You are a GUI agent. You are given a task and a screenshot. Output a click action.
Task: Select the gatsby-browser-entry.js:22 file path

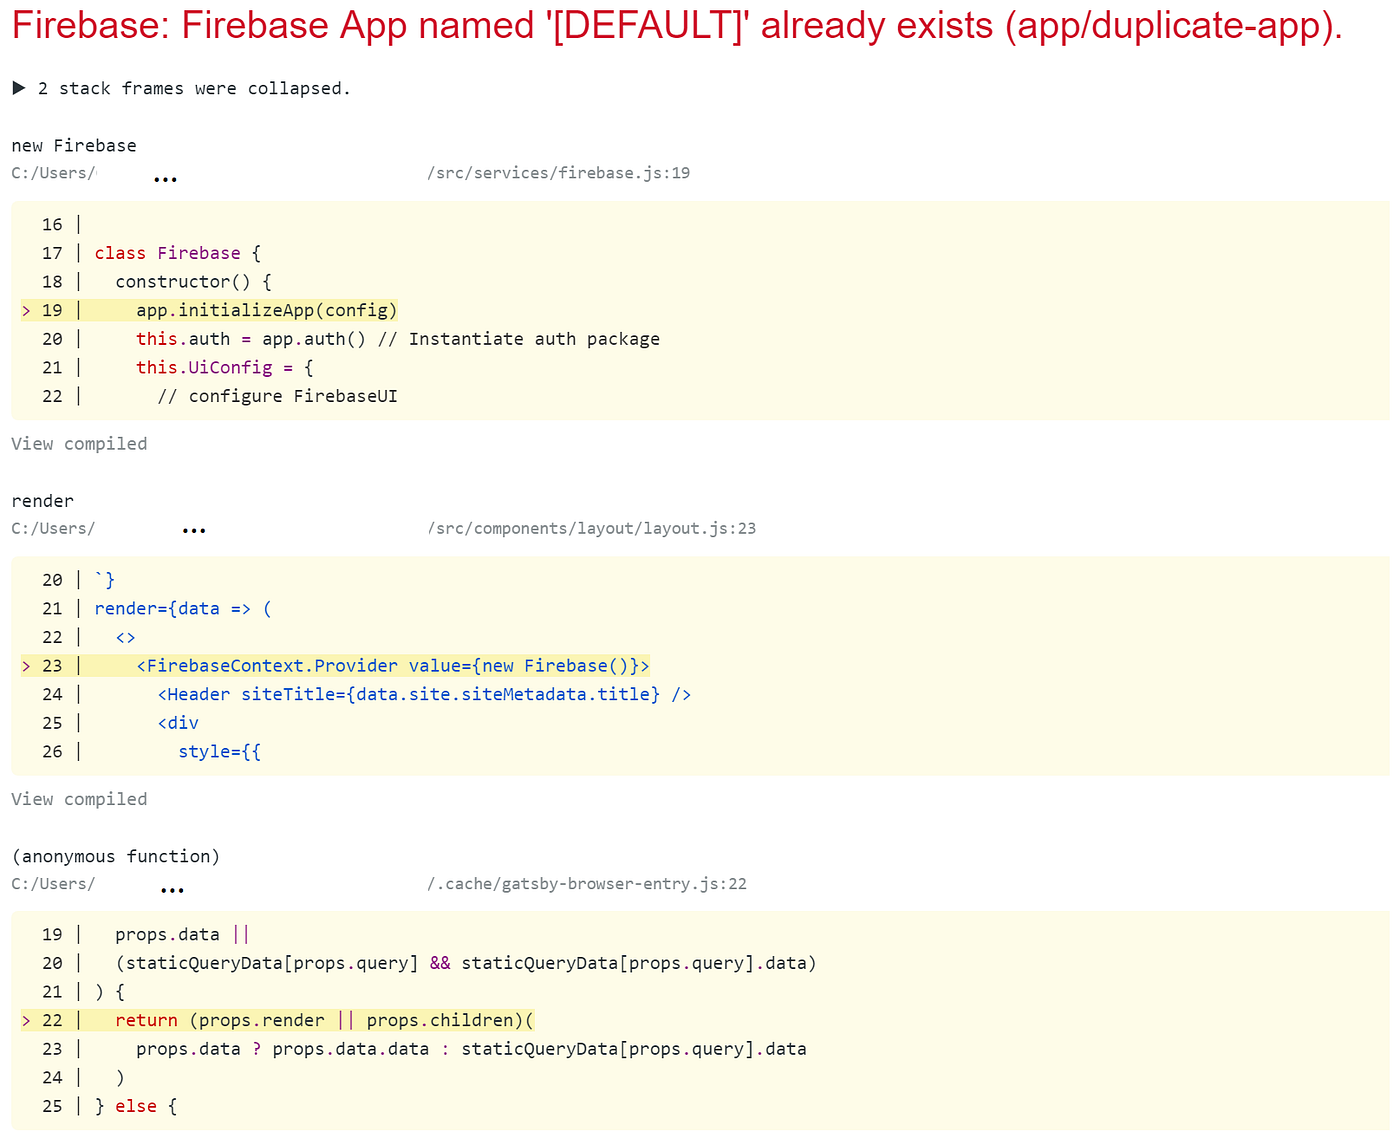(587, 883)
